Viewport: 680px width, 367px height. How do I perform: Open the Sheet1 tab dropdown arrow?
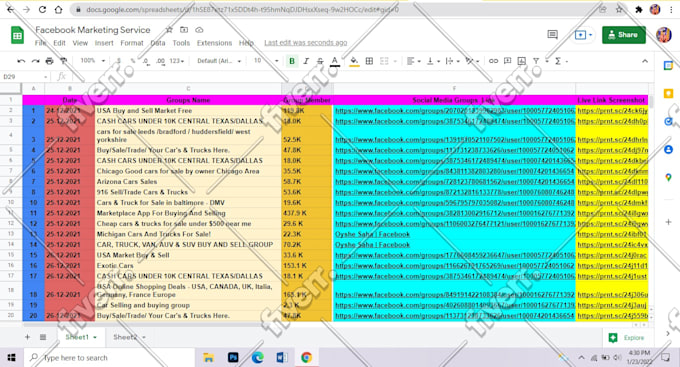pyautogui.click(x=95, y=337)
